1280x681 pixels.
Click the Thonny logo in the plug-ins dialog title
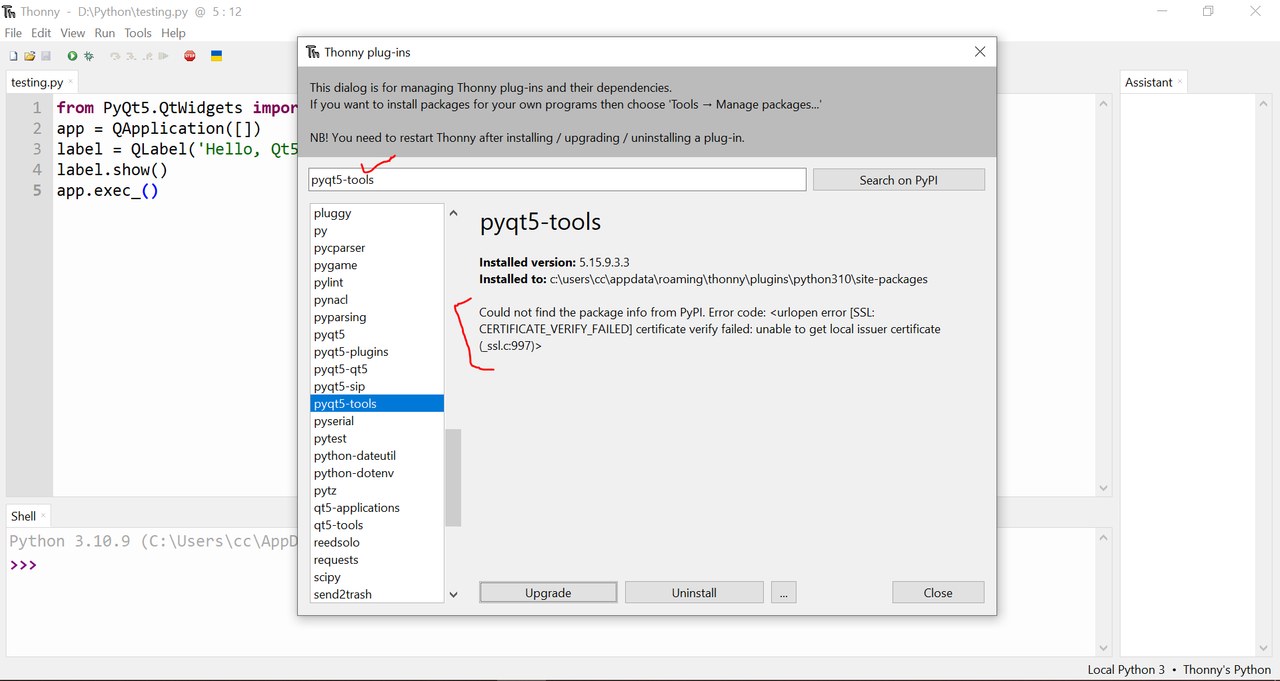click(312, 52)
